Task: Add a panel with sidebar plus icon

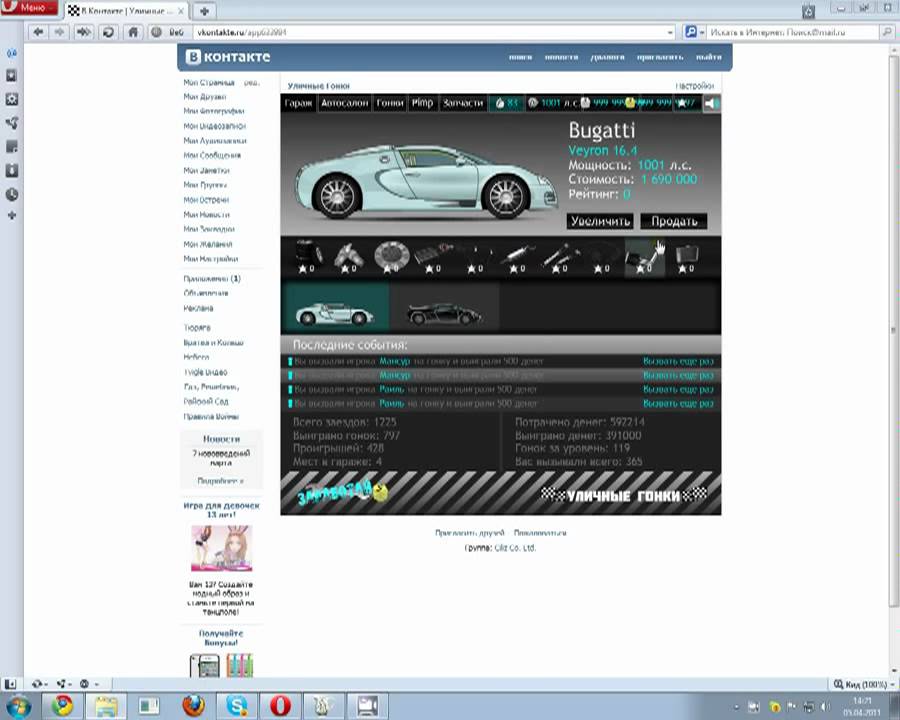Action: pos(11,216)
